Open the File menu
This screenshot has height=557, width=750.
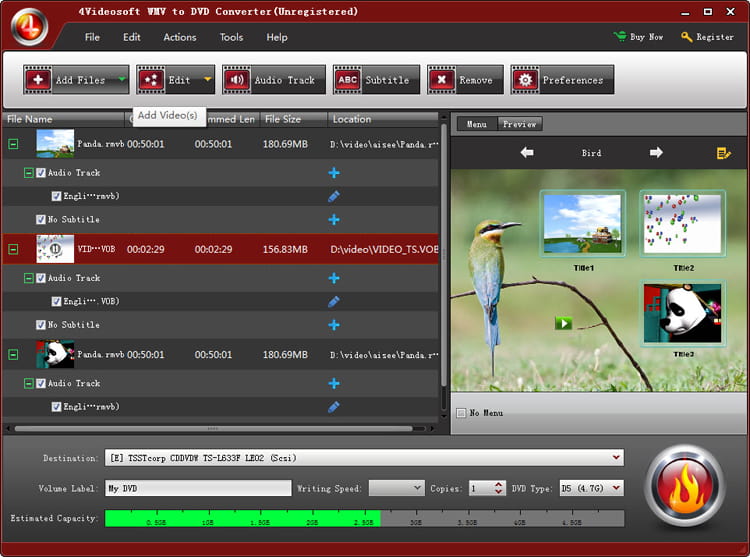coord(92,37)
